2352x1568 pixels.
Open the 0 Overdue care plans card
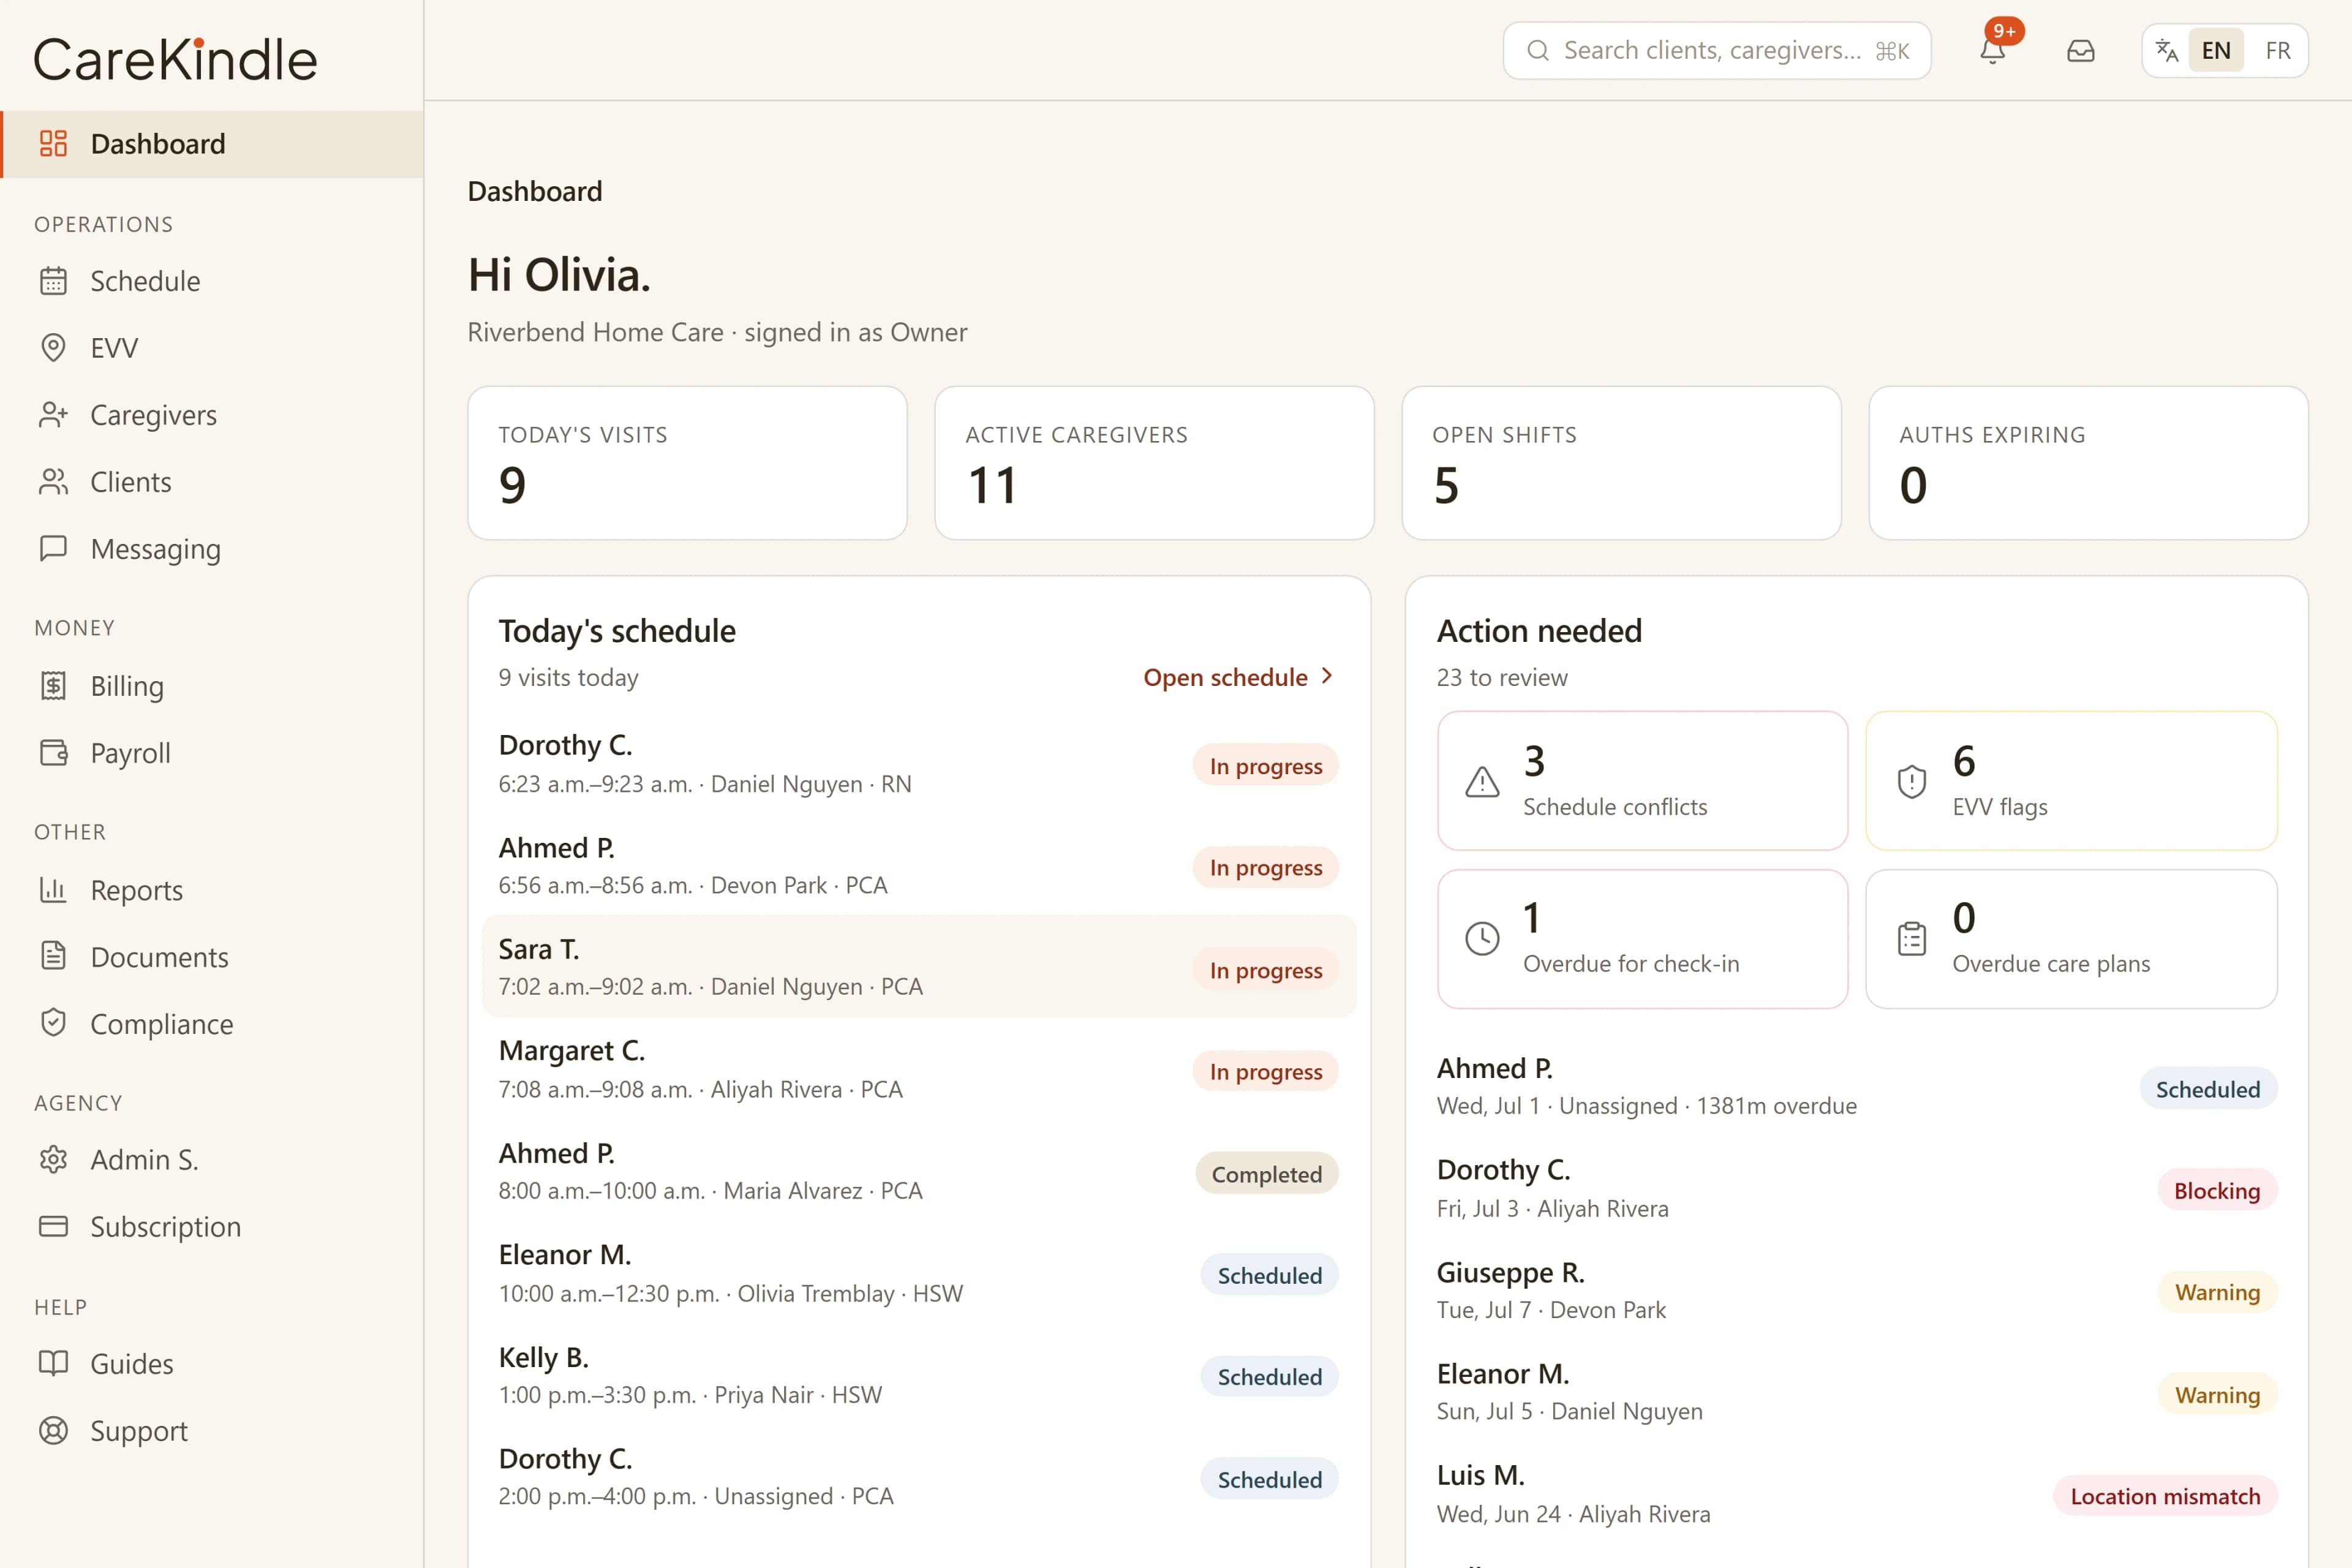[x=2071, y=938]
